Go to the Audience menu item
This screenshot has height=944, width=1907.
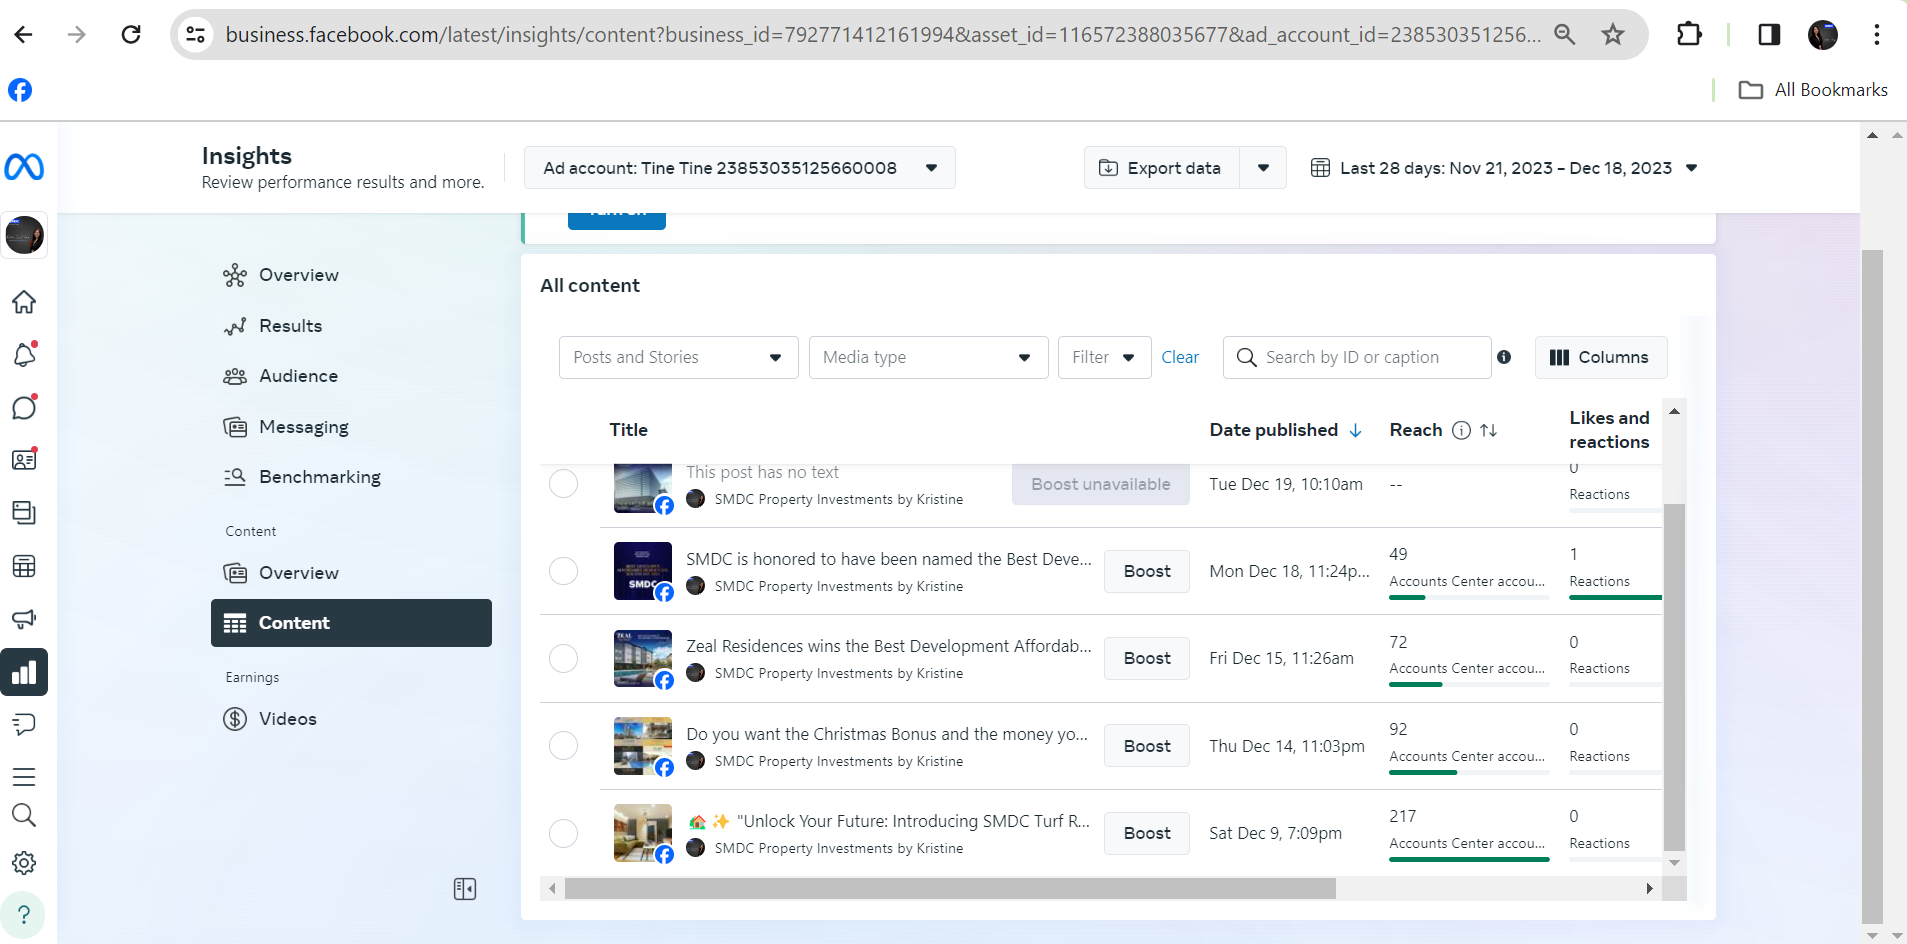298,376
